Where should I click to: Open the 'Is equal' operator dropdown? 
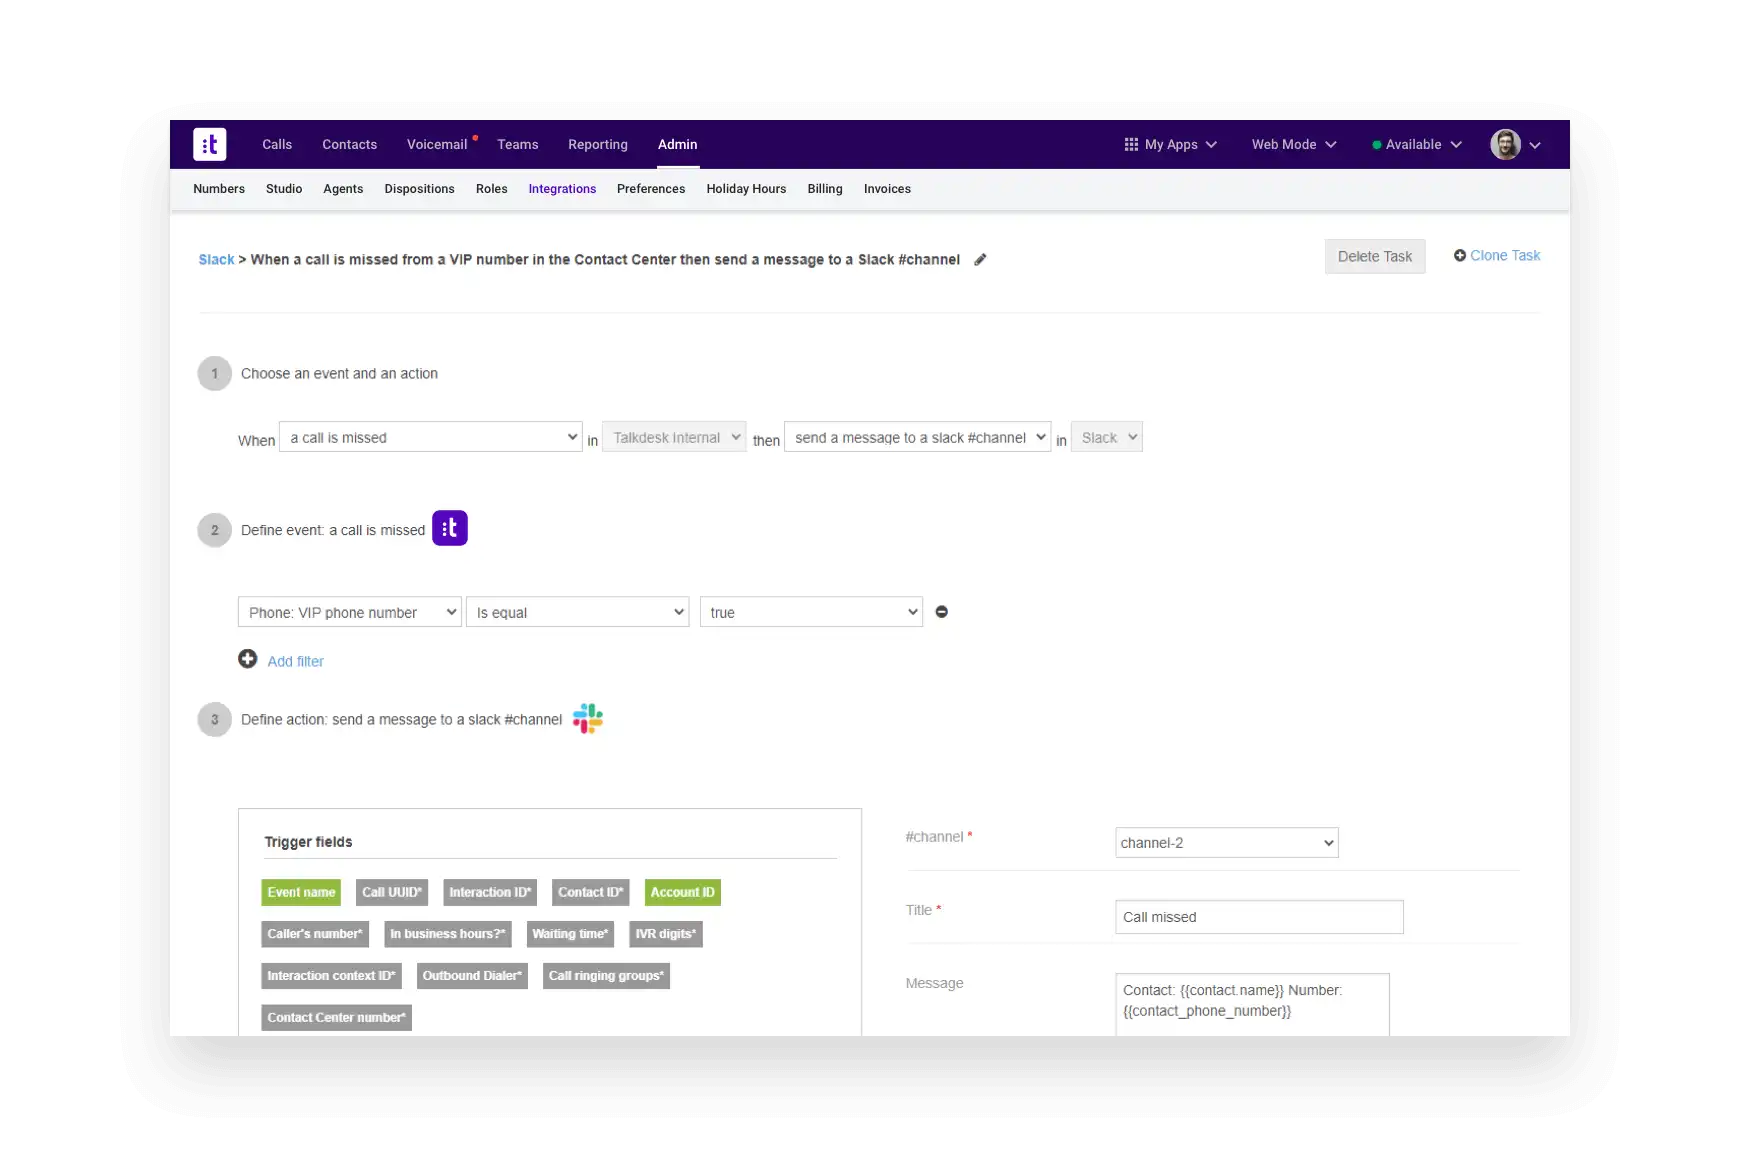578,612
